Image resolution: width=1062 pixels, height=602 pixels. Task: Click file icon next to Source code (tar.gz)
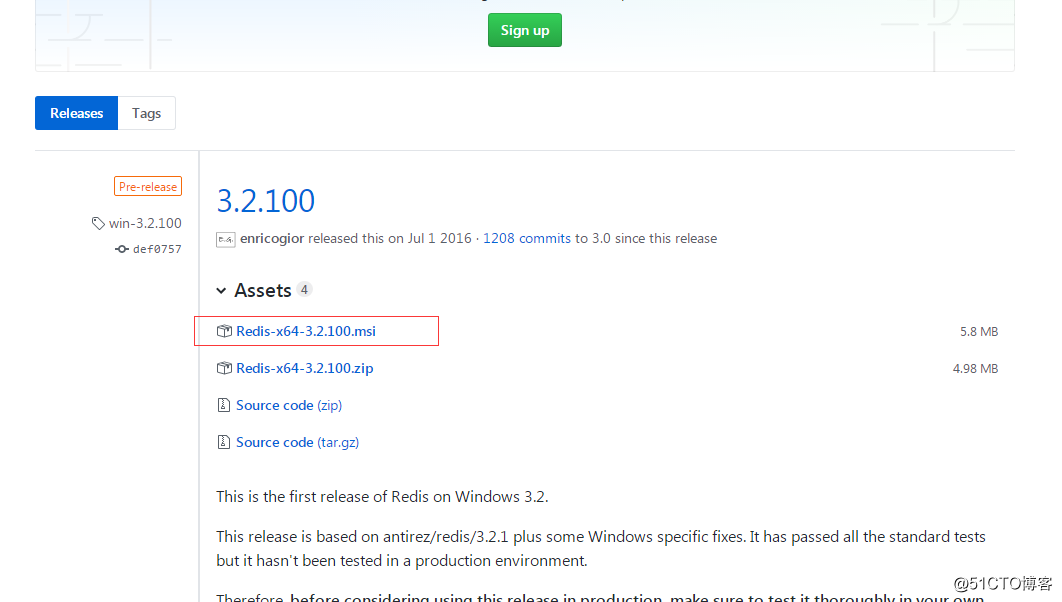click(224, 442)
